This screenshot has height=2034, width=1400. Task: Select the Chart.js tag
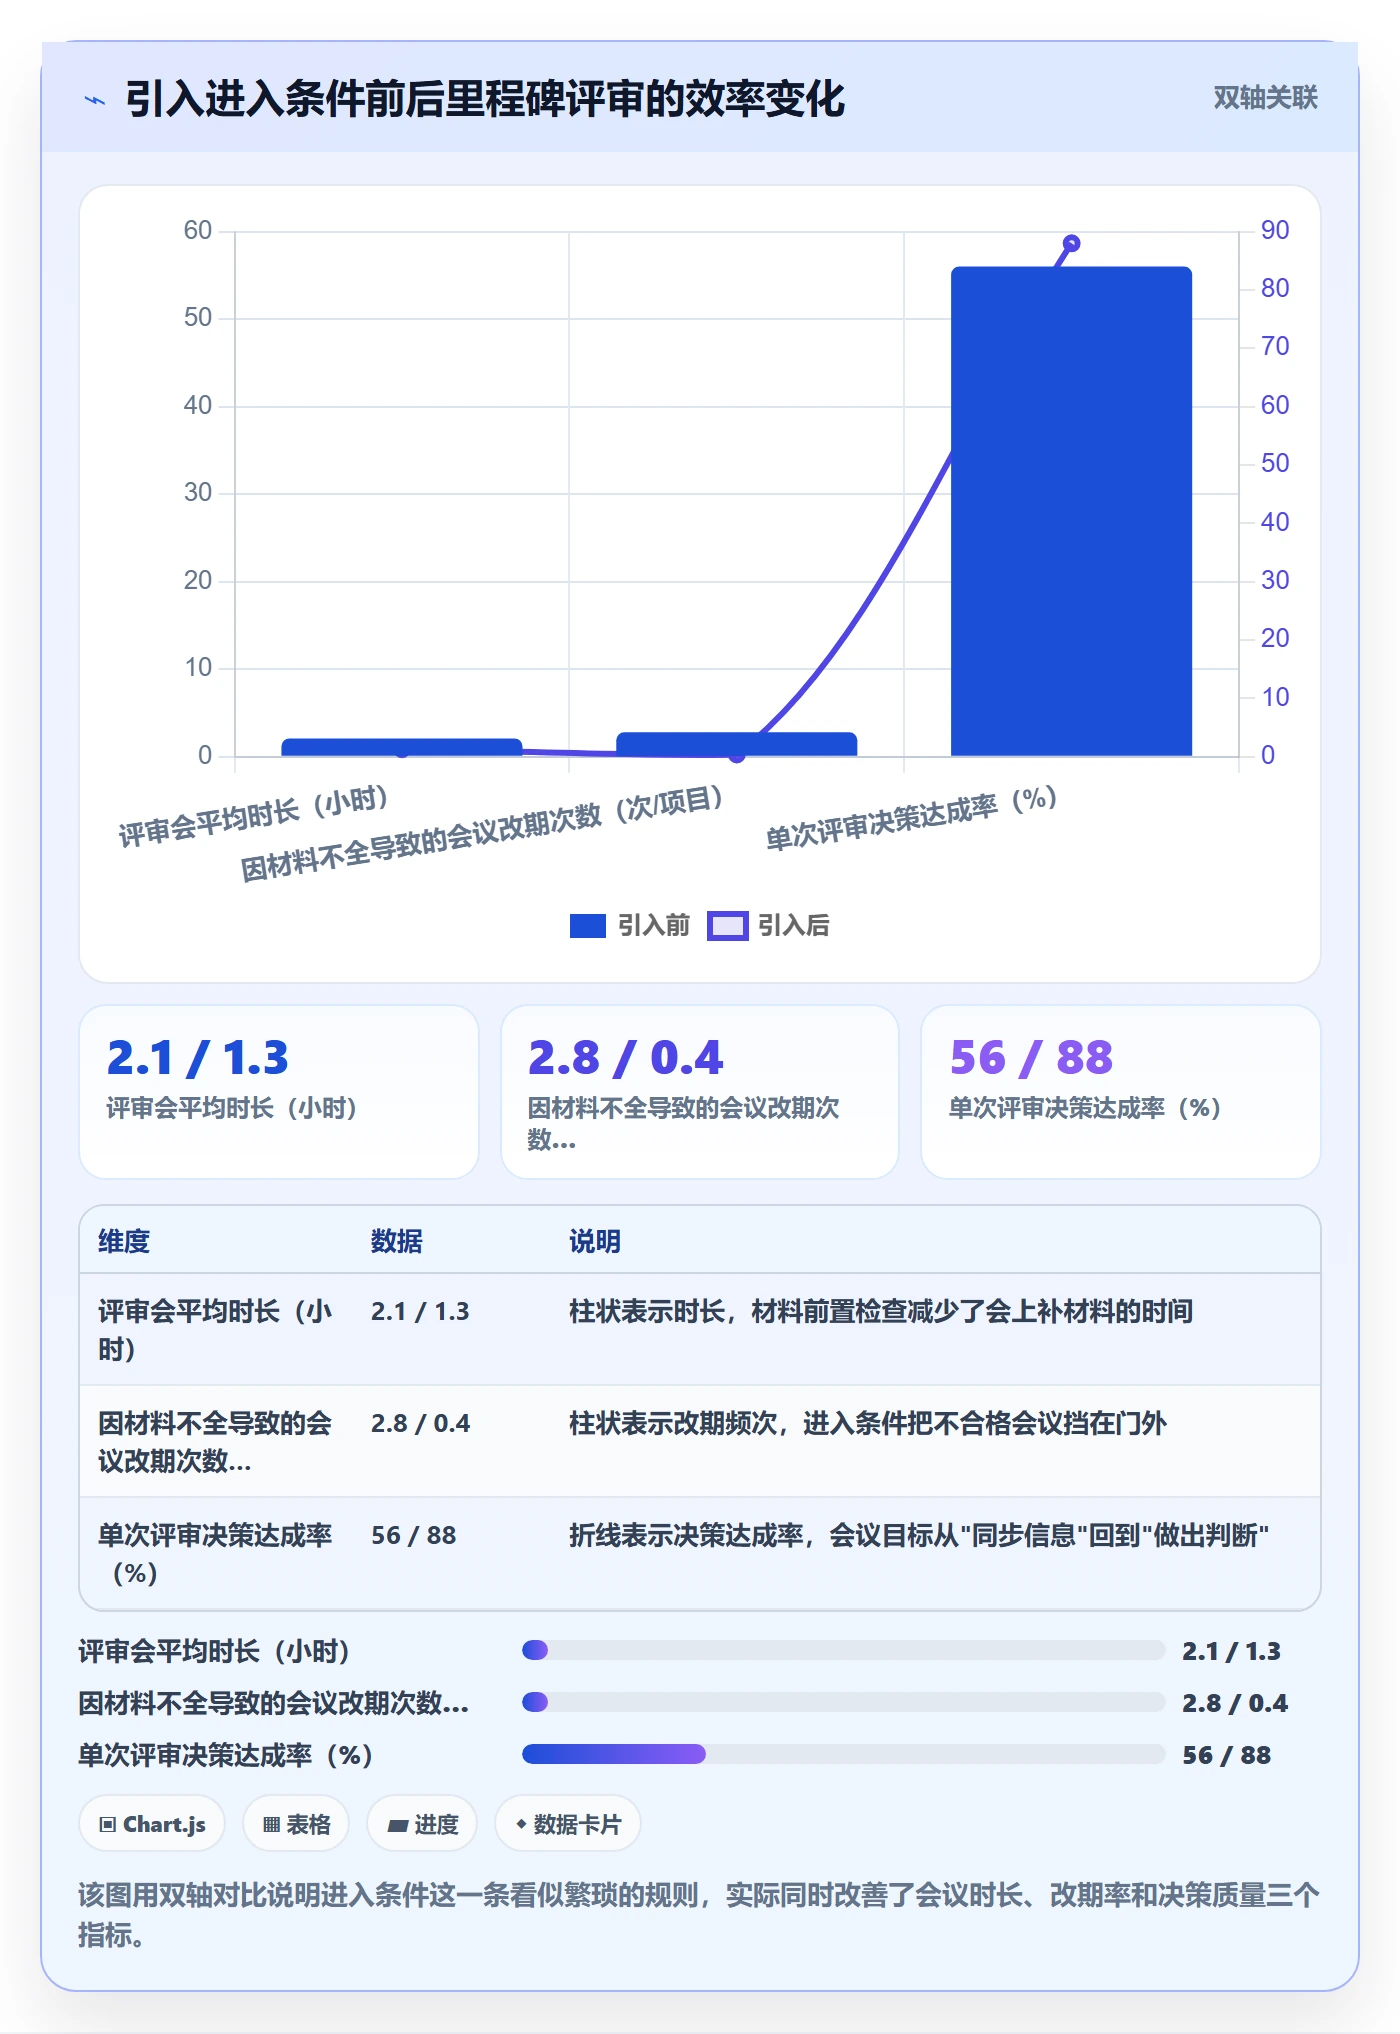tap(152, 1824)
